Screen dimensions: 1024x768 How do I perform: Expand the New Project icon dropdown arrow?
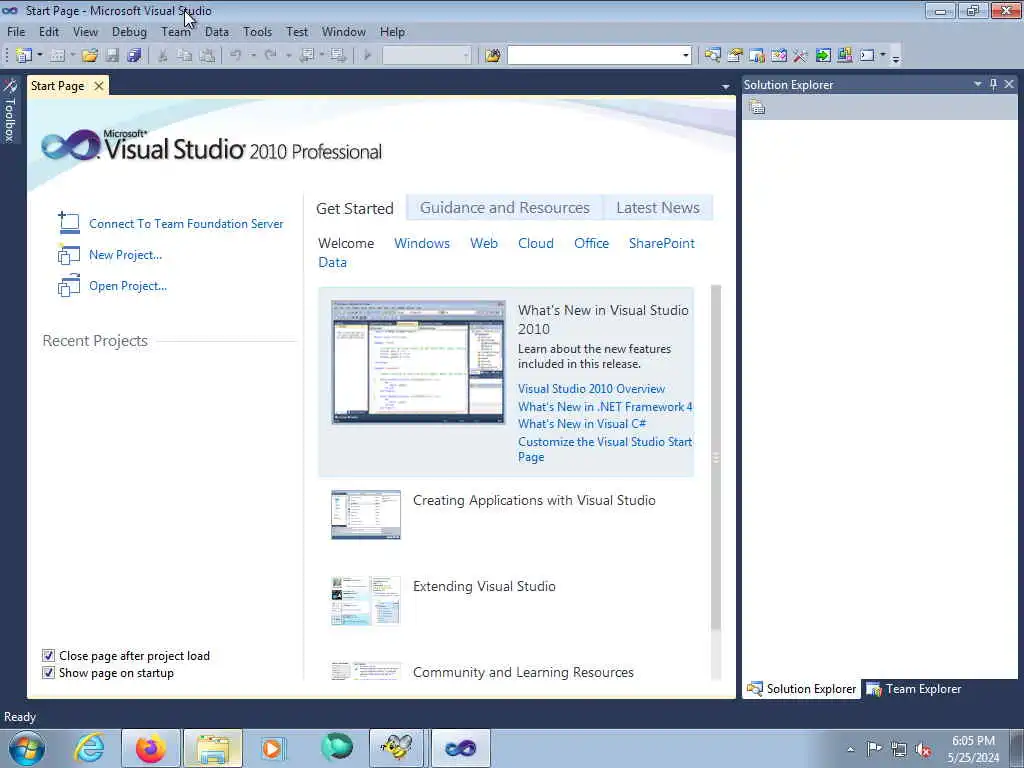(x=40, y=56)
